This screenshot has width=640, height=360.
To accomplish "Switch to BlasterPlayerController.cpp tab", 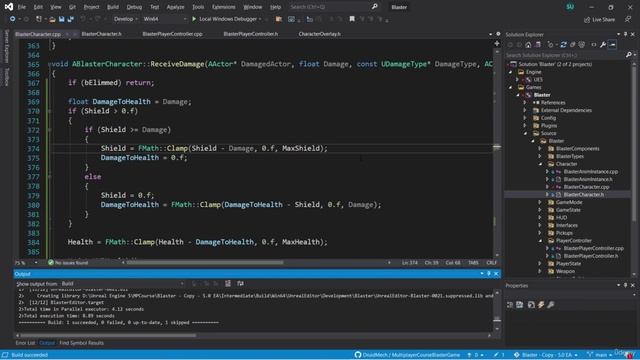I will (x=172, y=34).
